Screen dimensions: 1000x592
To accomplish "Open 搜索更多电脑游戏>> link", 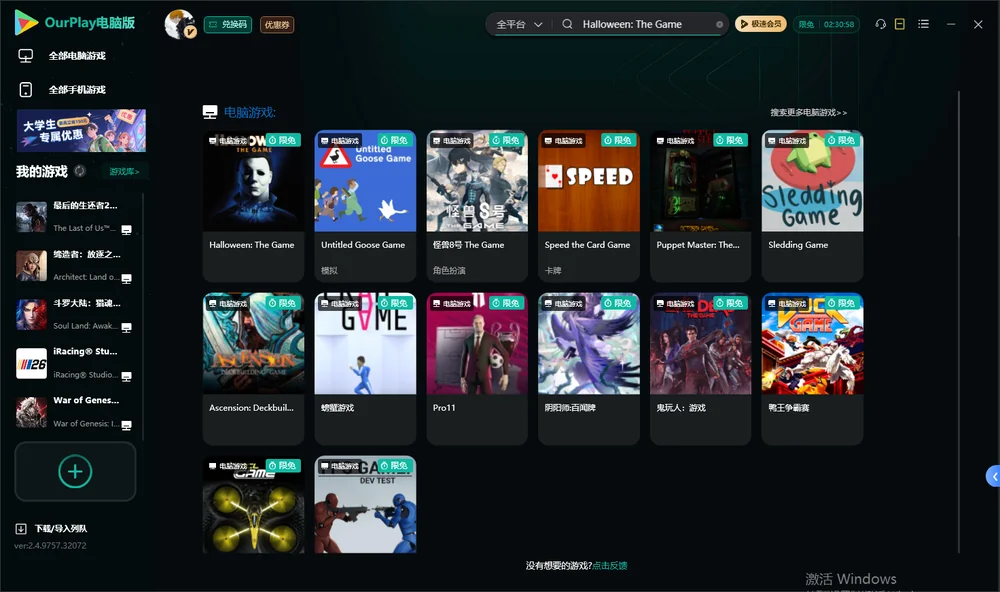I will [808, 112].
